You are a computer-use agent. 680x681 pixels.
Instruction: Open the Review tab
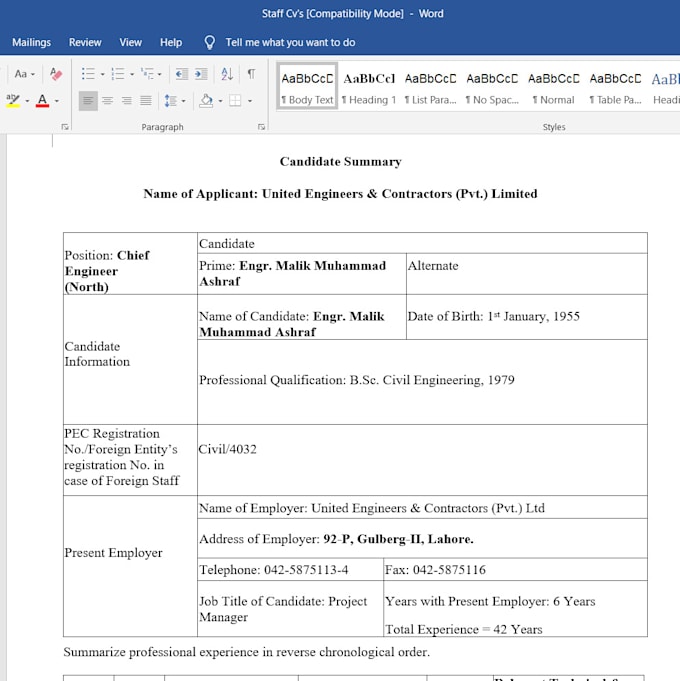click(85, 42)
